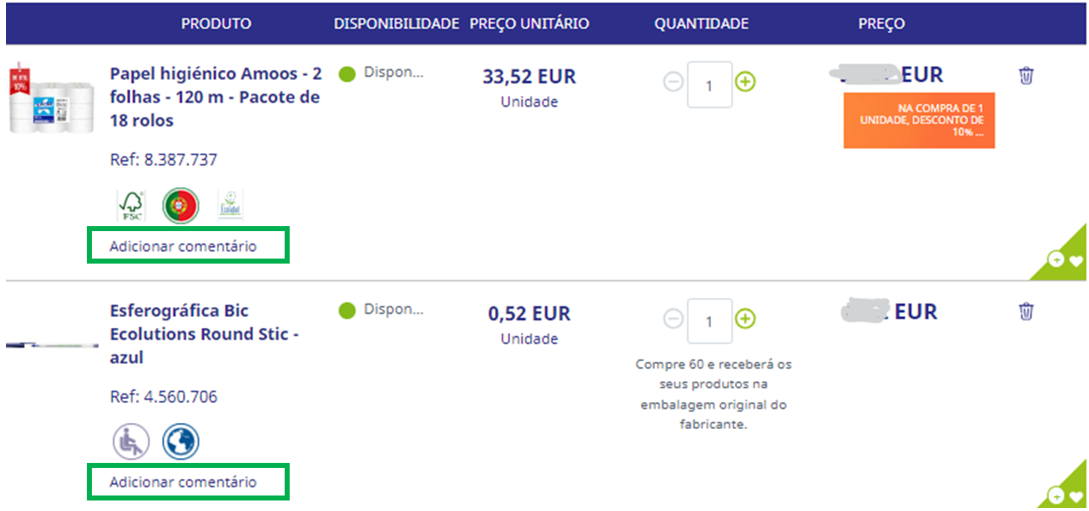
Task: Click the accessibility wheelchair badge icon
Action: point(131,441)
